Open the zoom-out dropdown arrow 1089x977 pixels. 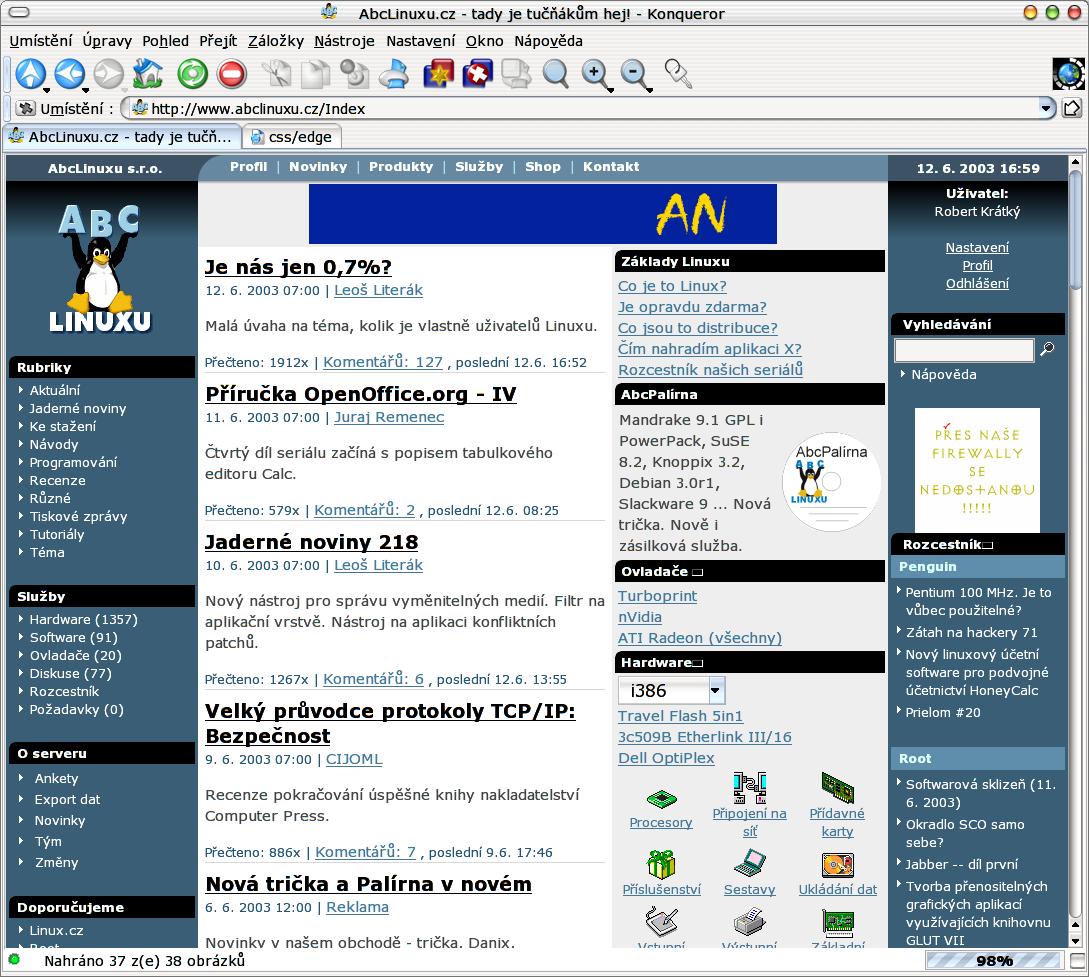point(649,90)
